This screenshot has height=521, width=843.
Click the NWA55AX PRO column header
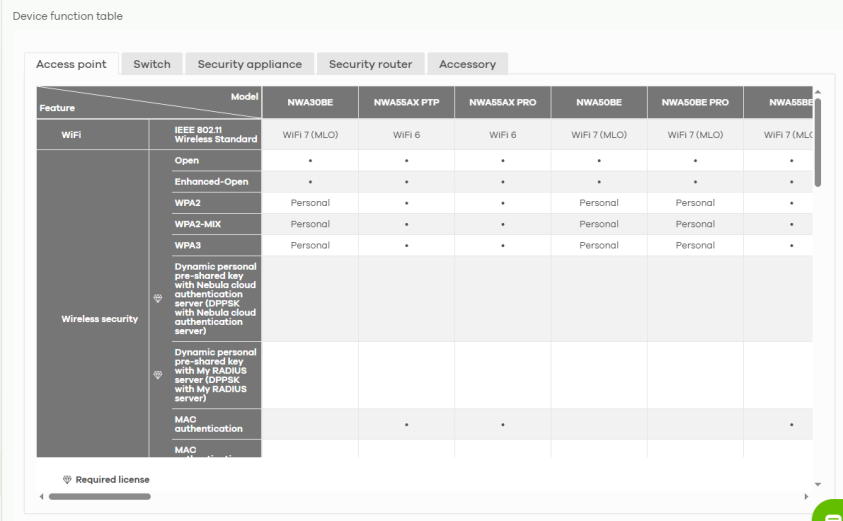click(503, 102)
